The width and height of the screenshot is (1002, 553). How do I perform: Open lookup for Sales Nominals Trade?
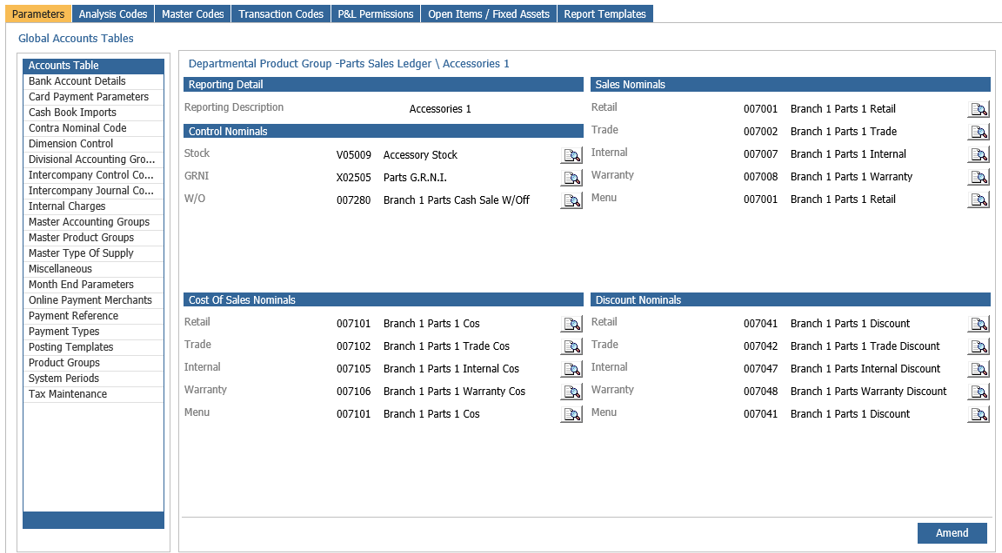[978, 132]
